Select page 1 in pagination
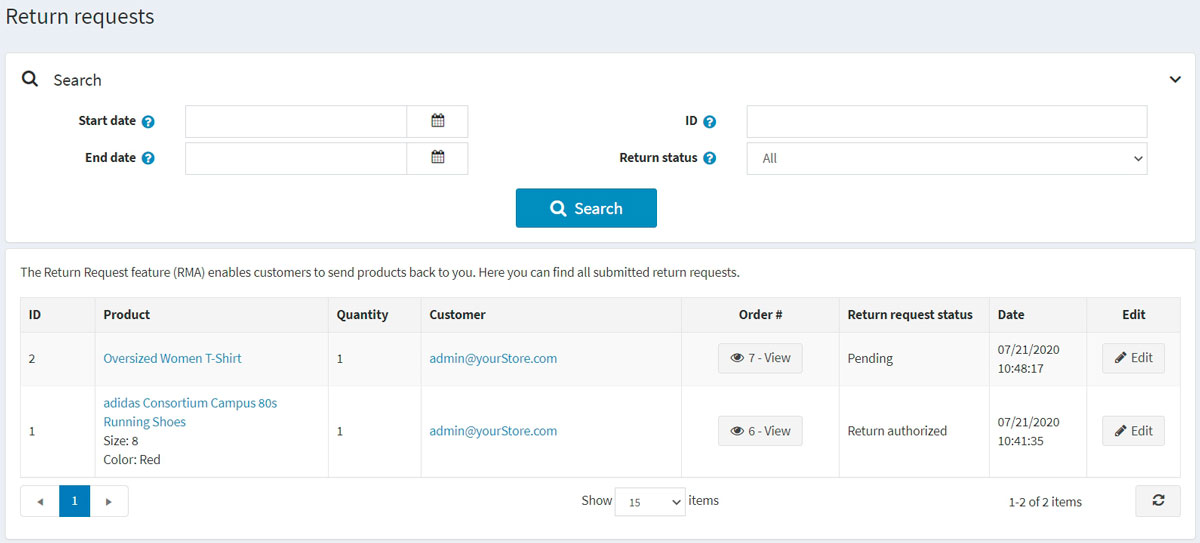Image resolution: width=1200 pixels, height=543 pixels. click(x=75, y=501)
